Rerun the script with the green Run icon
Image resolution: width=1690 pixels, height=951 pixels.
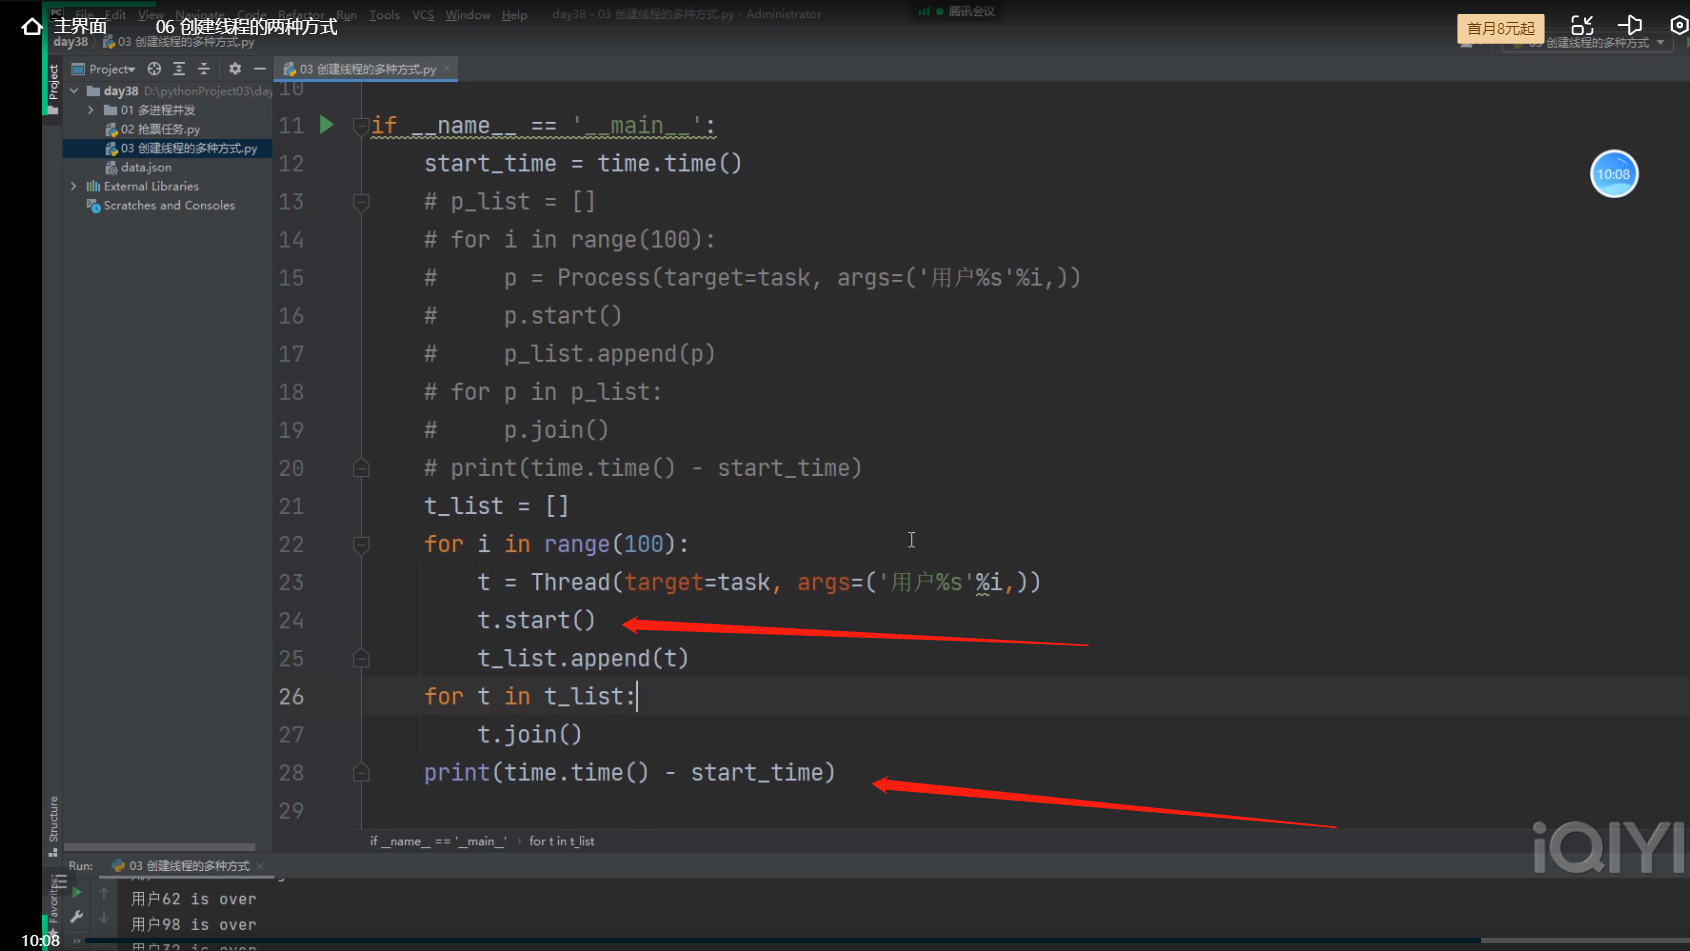[76, 893]
